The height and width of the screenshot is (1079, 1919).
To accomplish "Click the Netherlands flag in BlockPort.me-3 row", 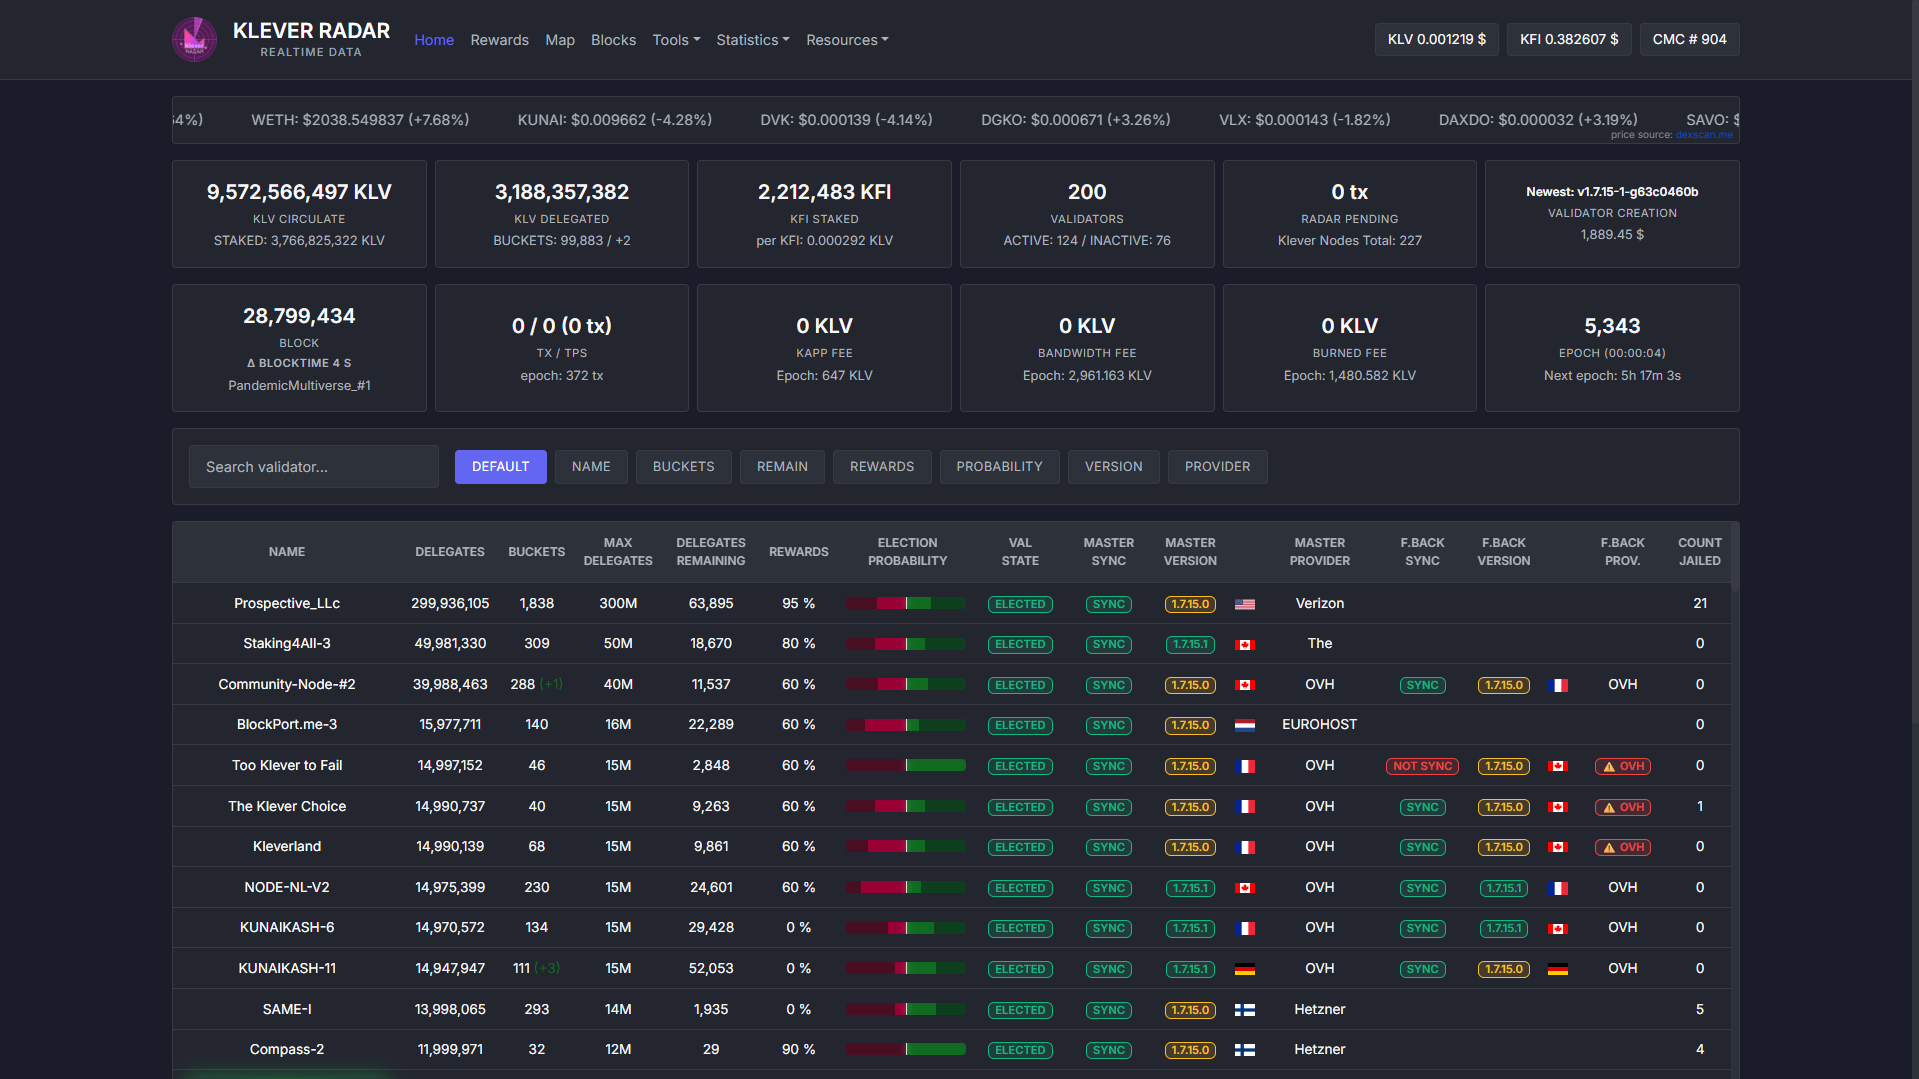I will (1245, 725).
